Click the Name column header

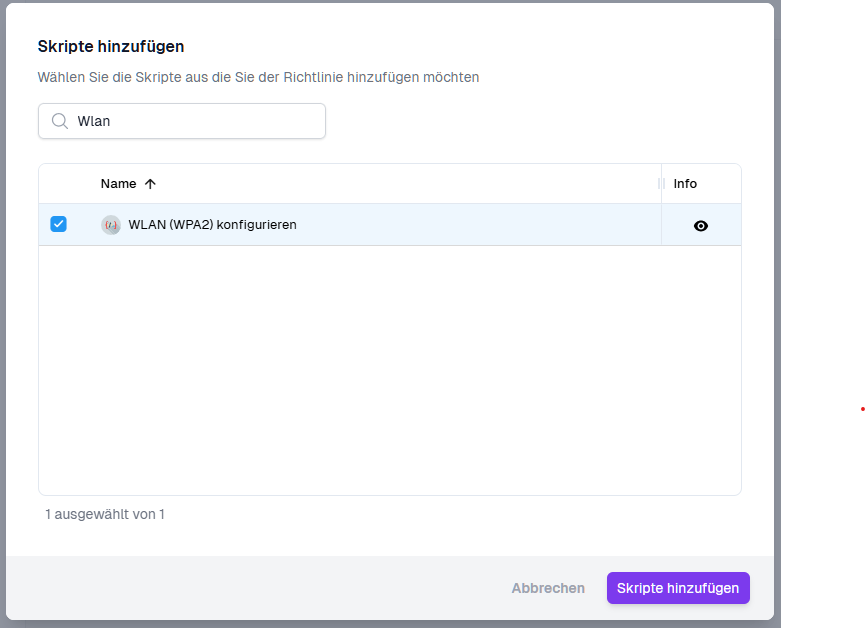pyautogui.click(x=118, y=184)
